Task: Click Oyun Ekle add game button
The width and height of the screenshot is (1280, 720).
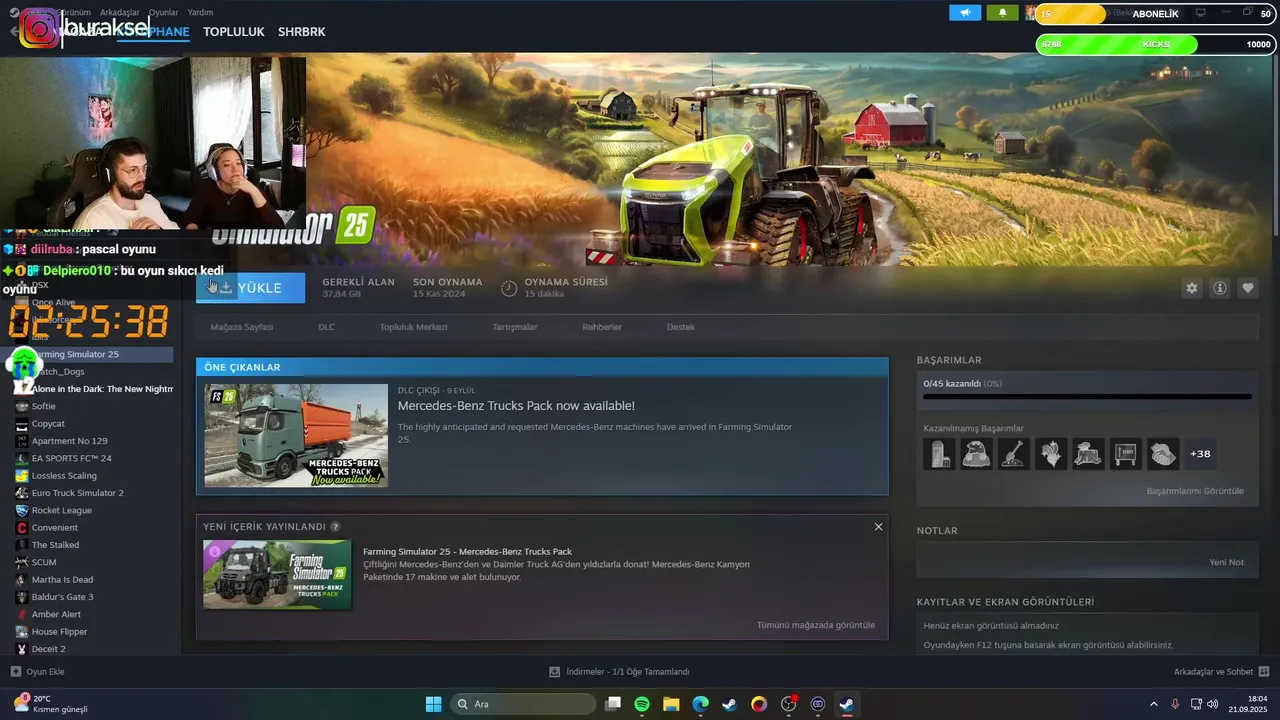Action: tap(38, 672)
